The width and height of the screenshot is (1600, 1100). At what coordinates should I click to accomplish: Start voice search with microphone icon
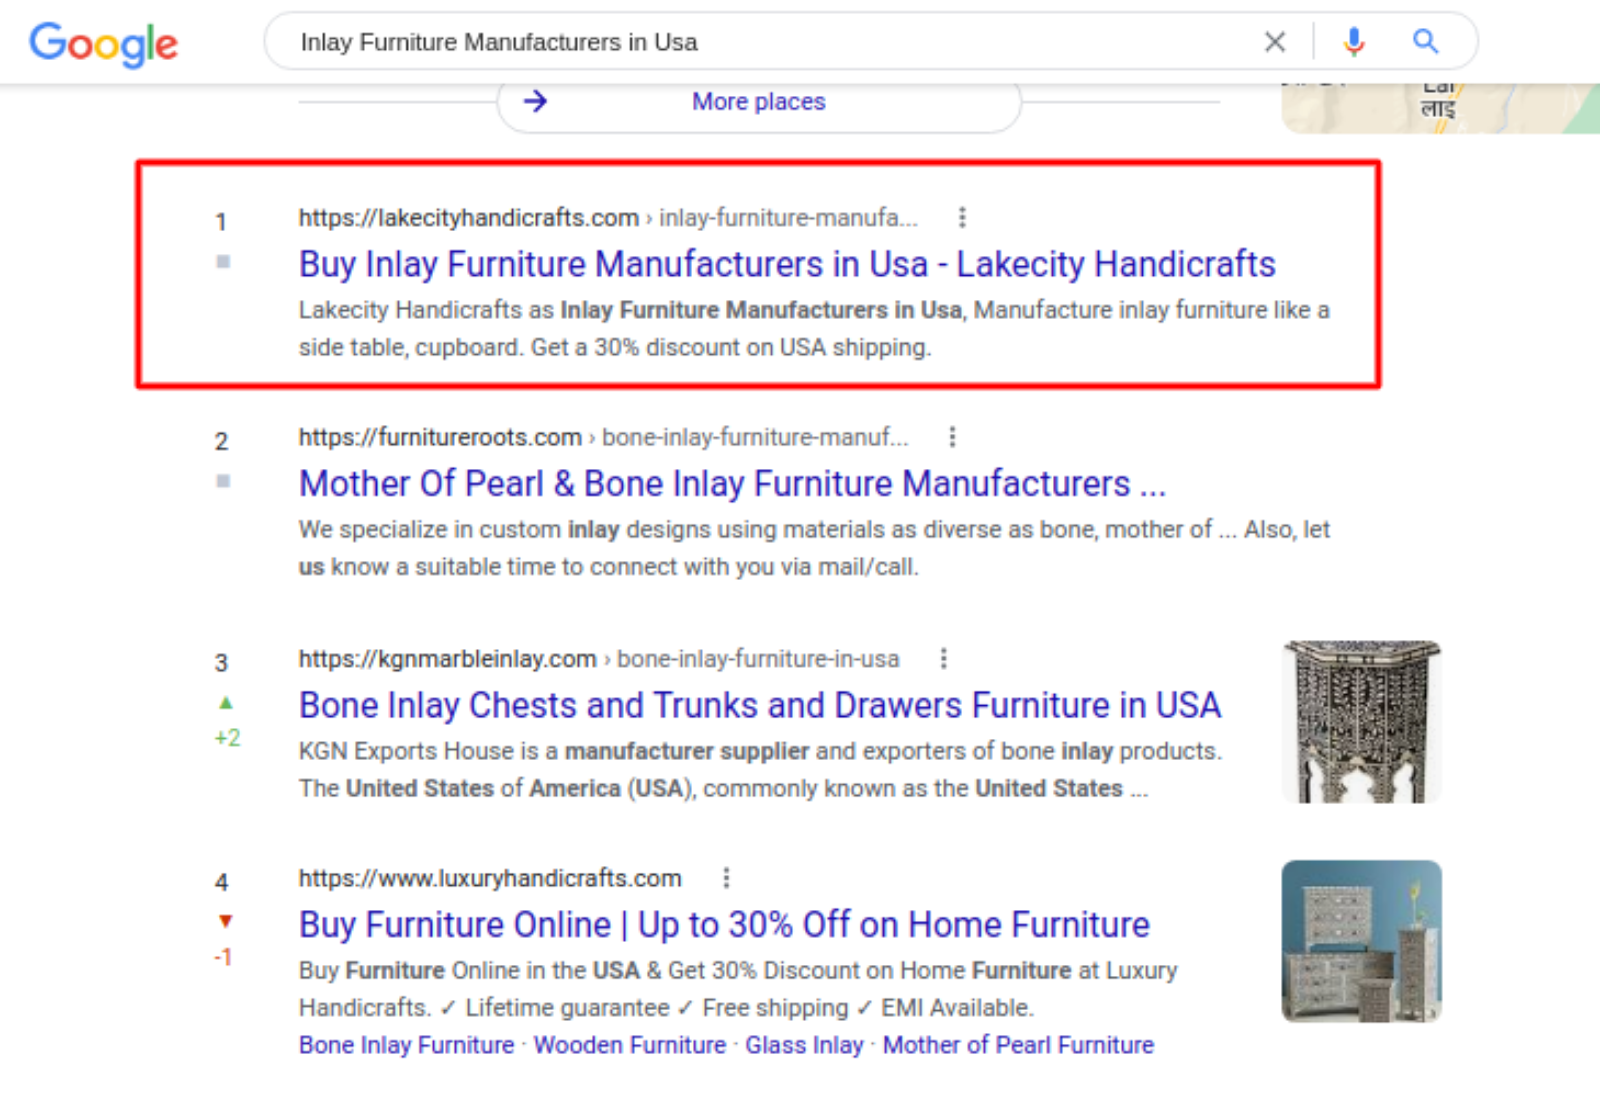(1354, 42)
